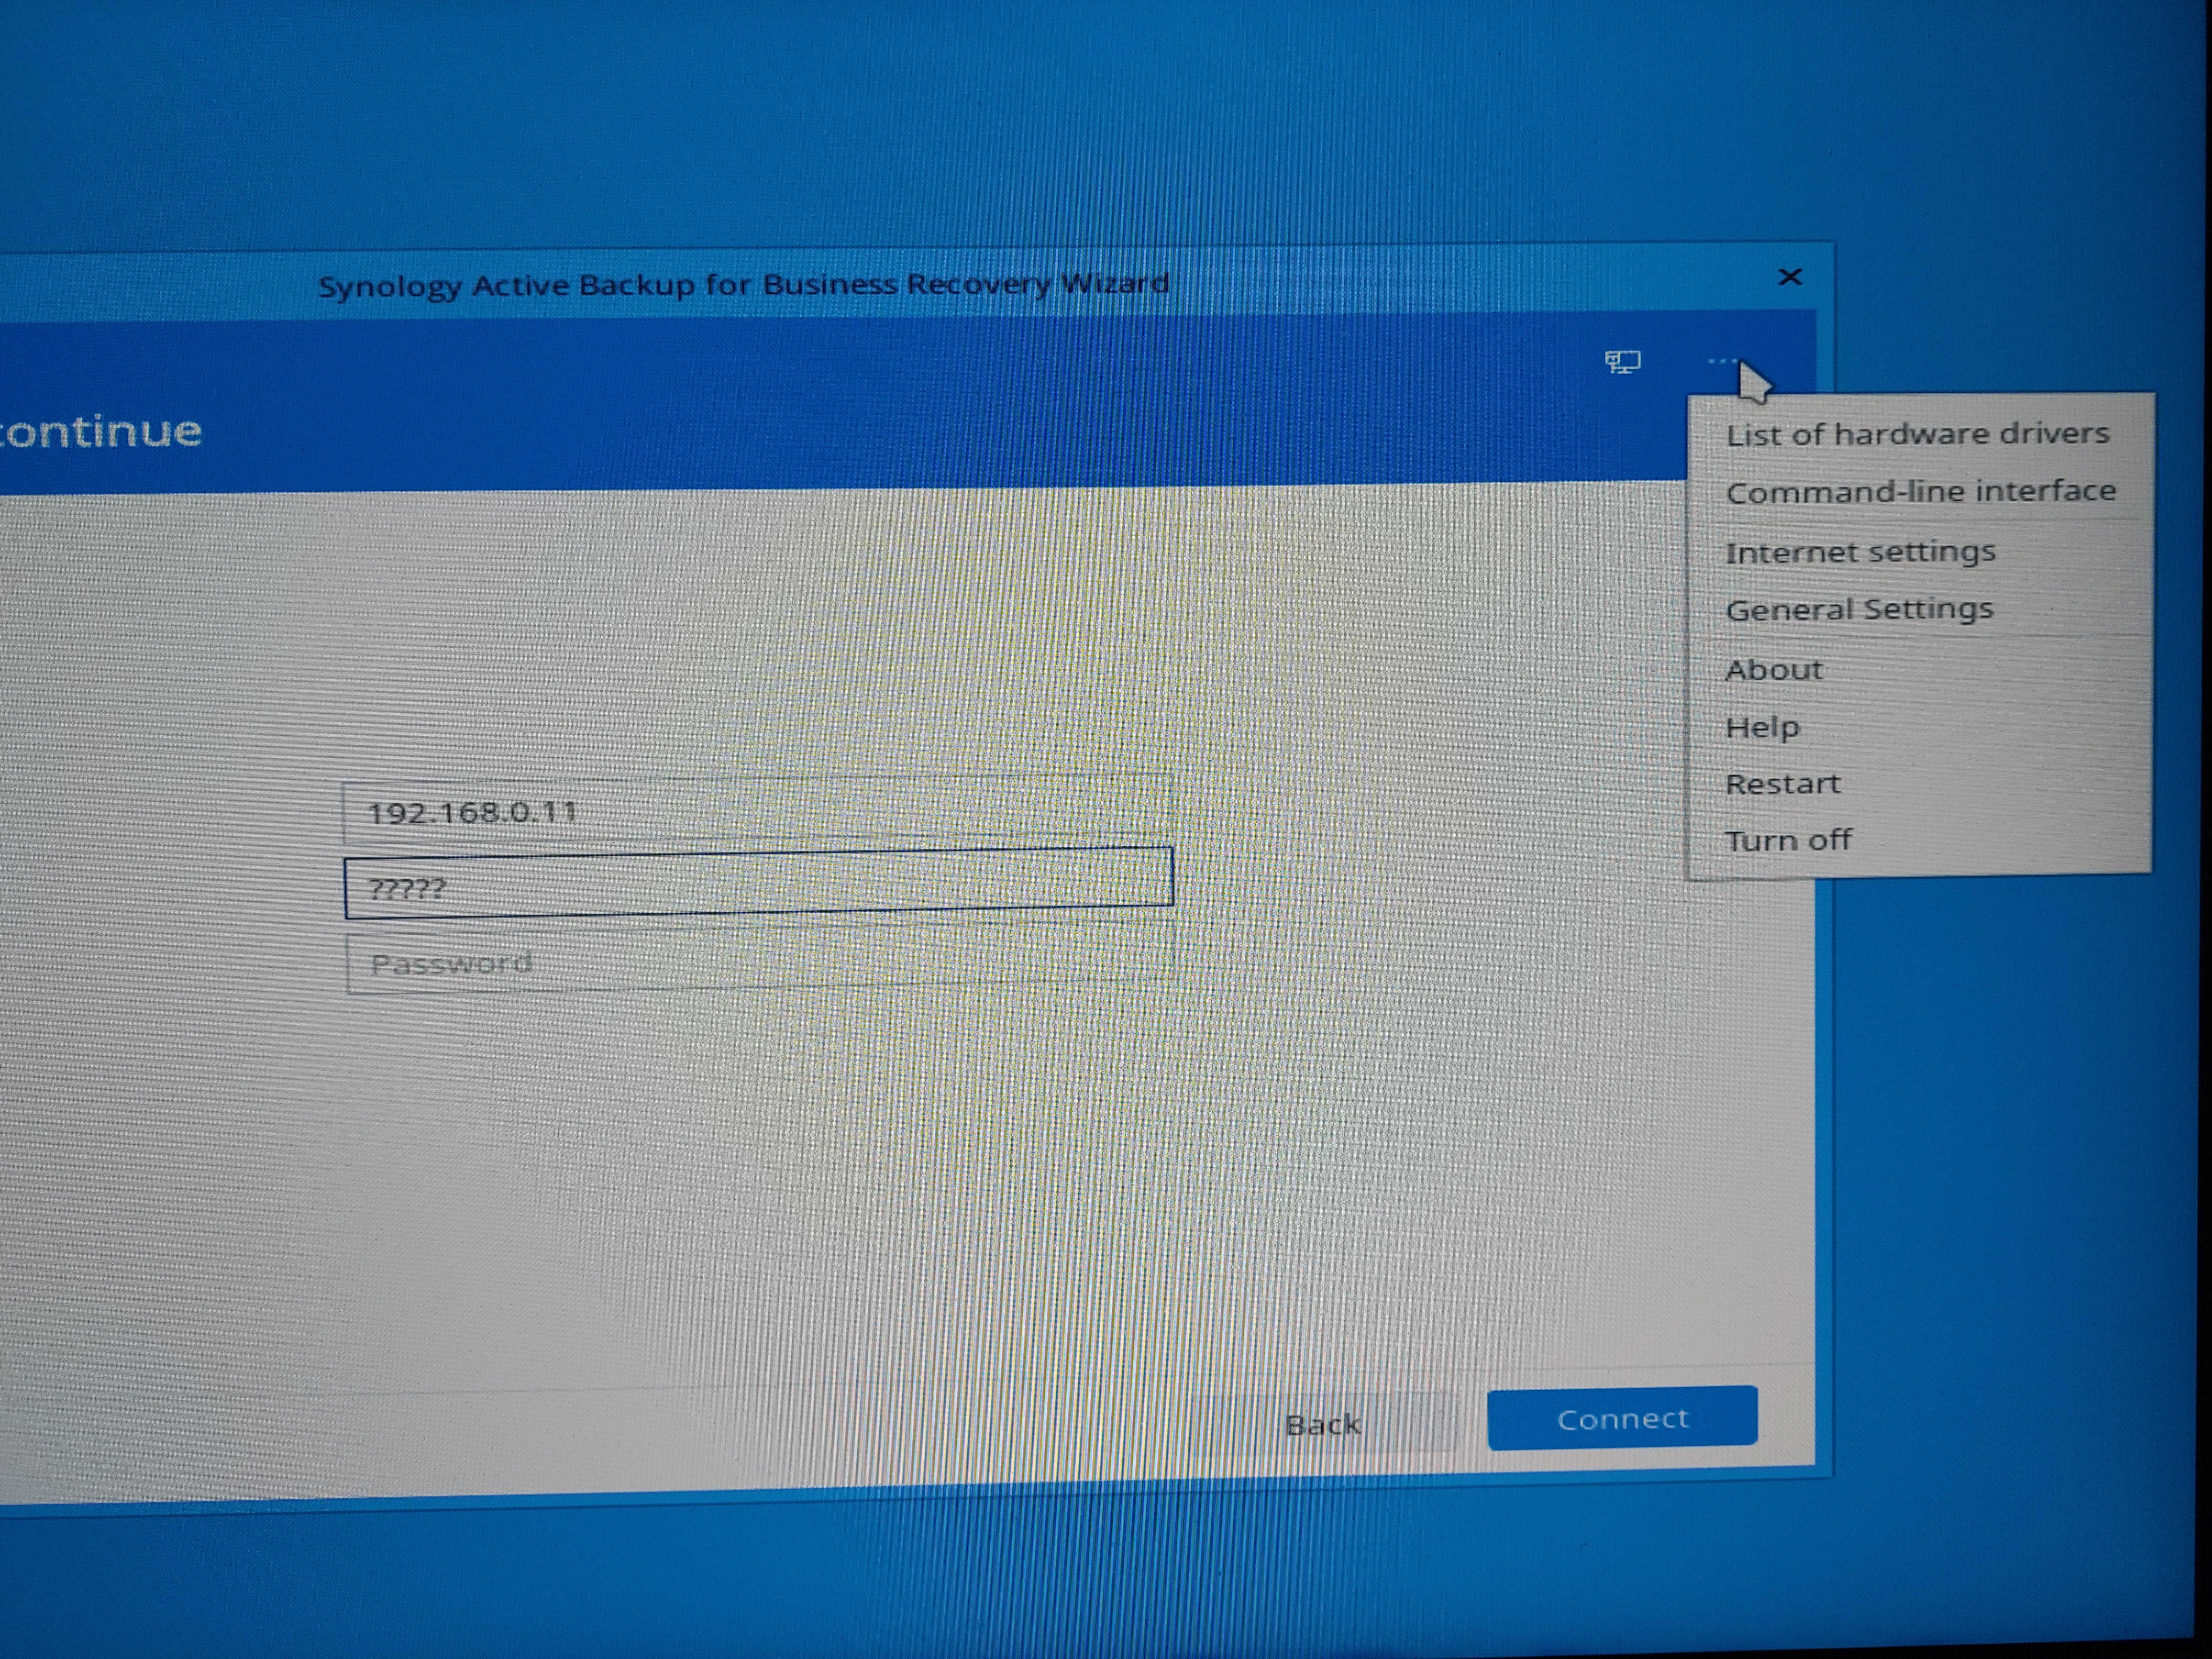This screenshot has width=2212, height=1659.
Task: Choose Turn off in the menu
Action: (x=1788, y=840)
